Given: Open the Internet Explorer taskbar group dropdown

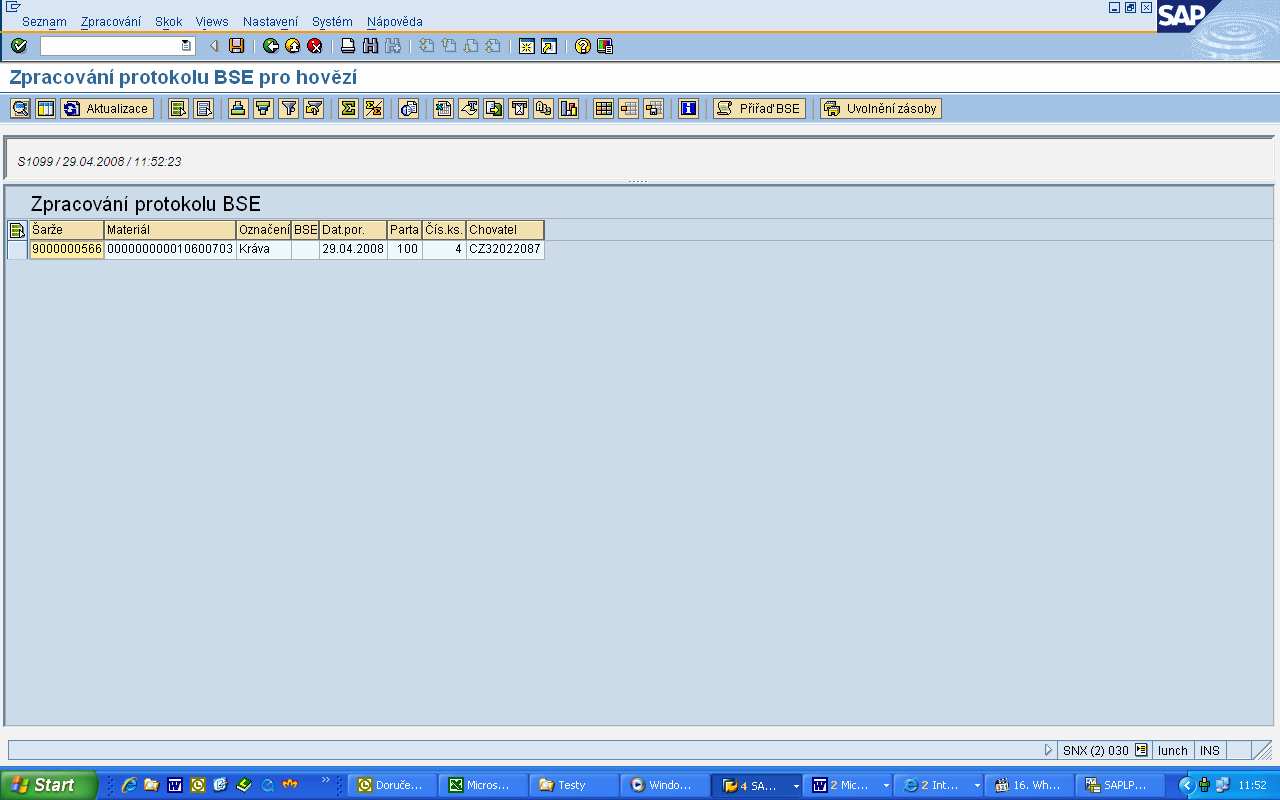Looking at the screenshot, I should pos(977,786).
